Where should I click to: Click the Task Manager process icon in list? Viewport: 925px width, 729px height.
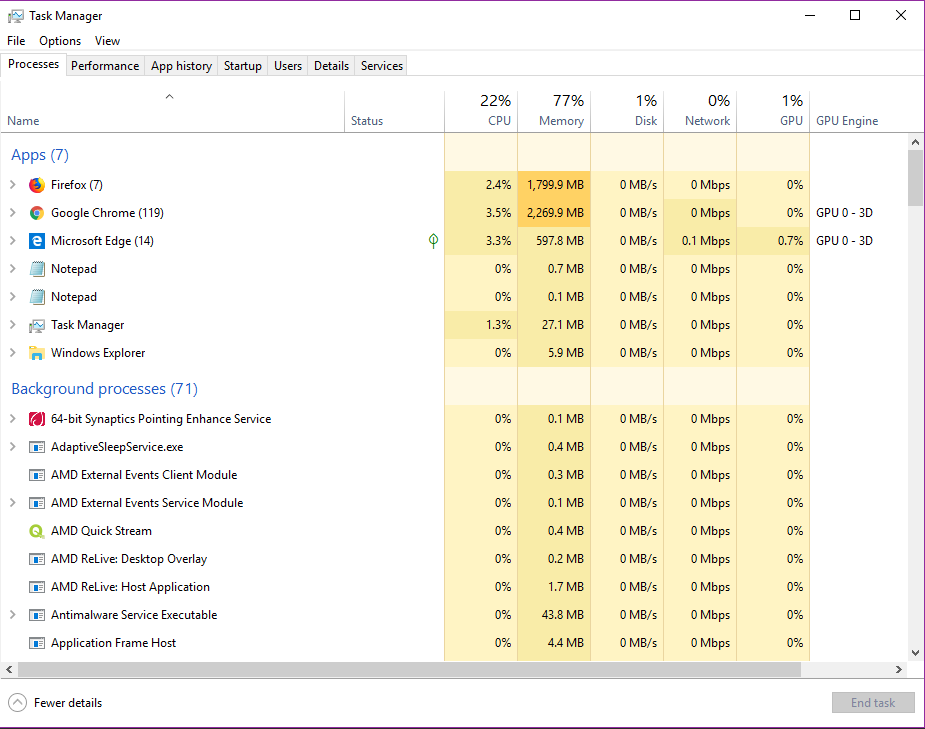pyautogui.click(x=37, y=325)
